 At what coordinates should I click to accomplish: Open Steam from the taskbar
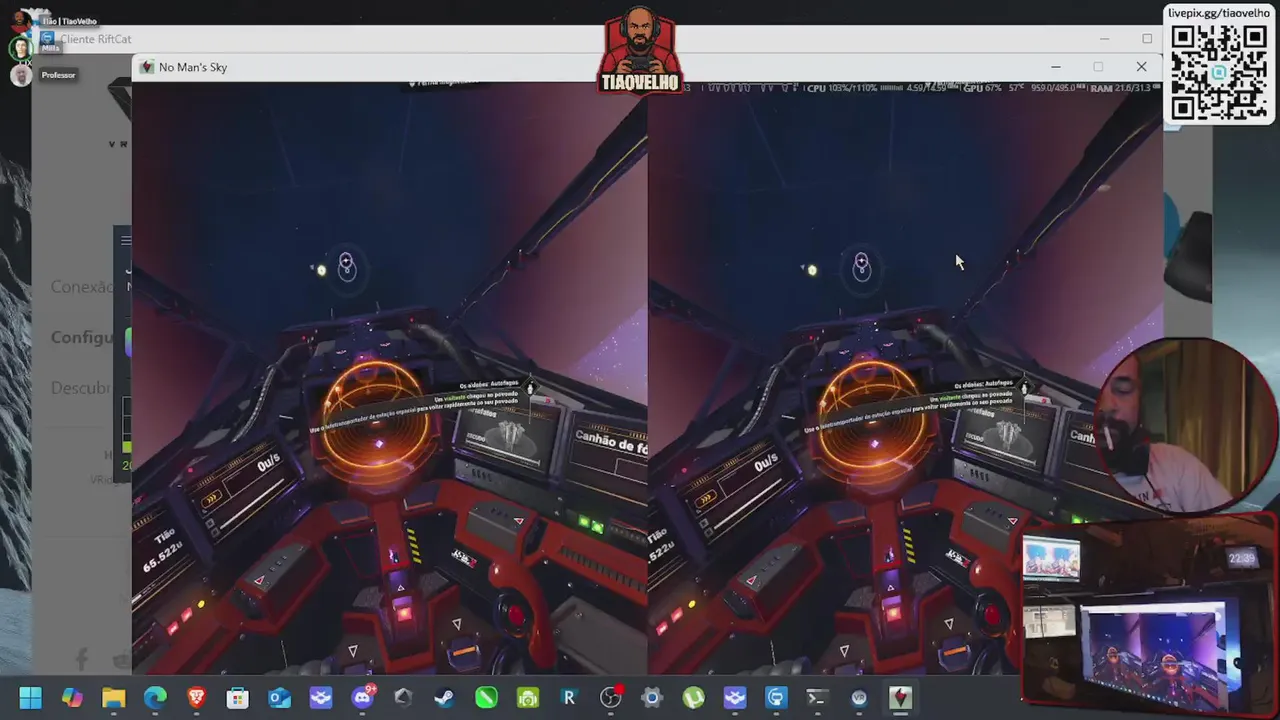[444, 698]
